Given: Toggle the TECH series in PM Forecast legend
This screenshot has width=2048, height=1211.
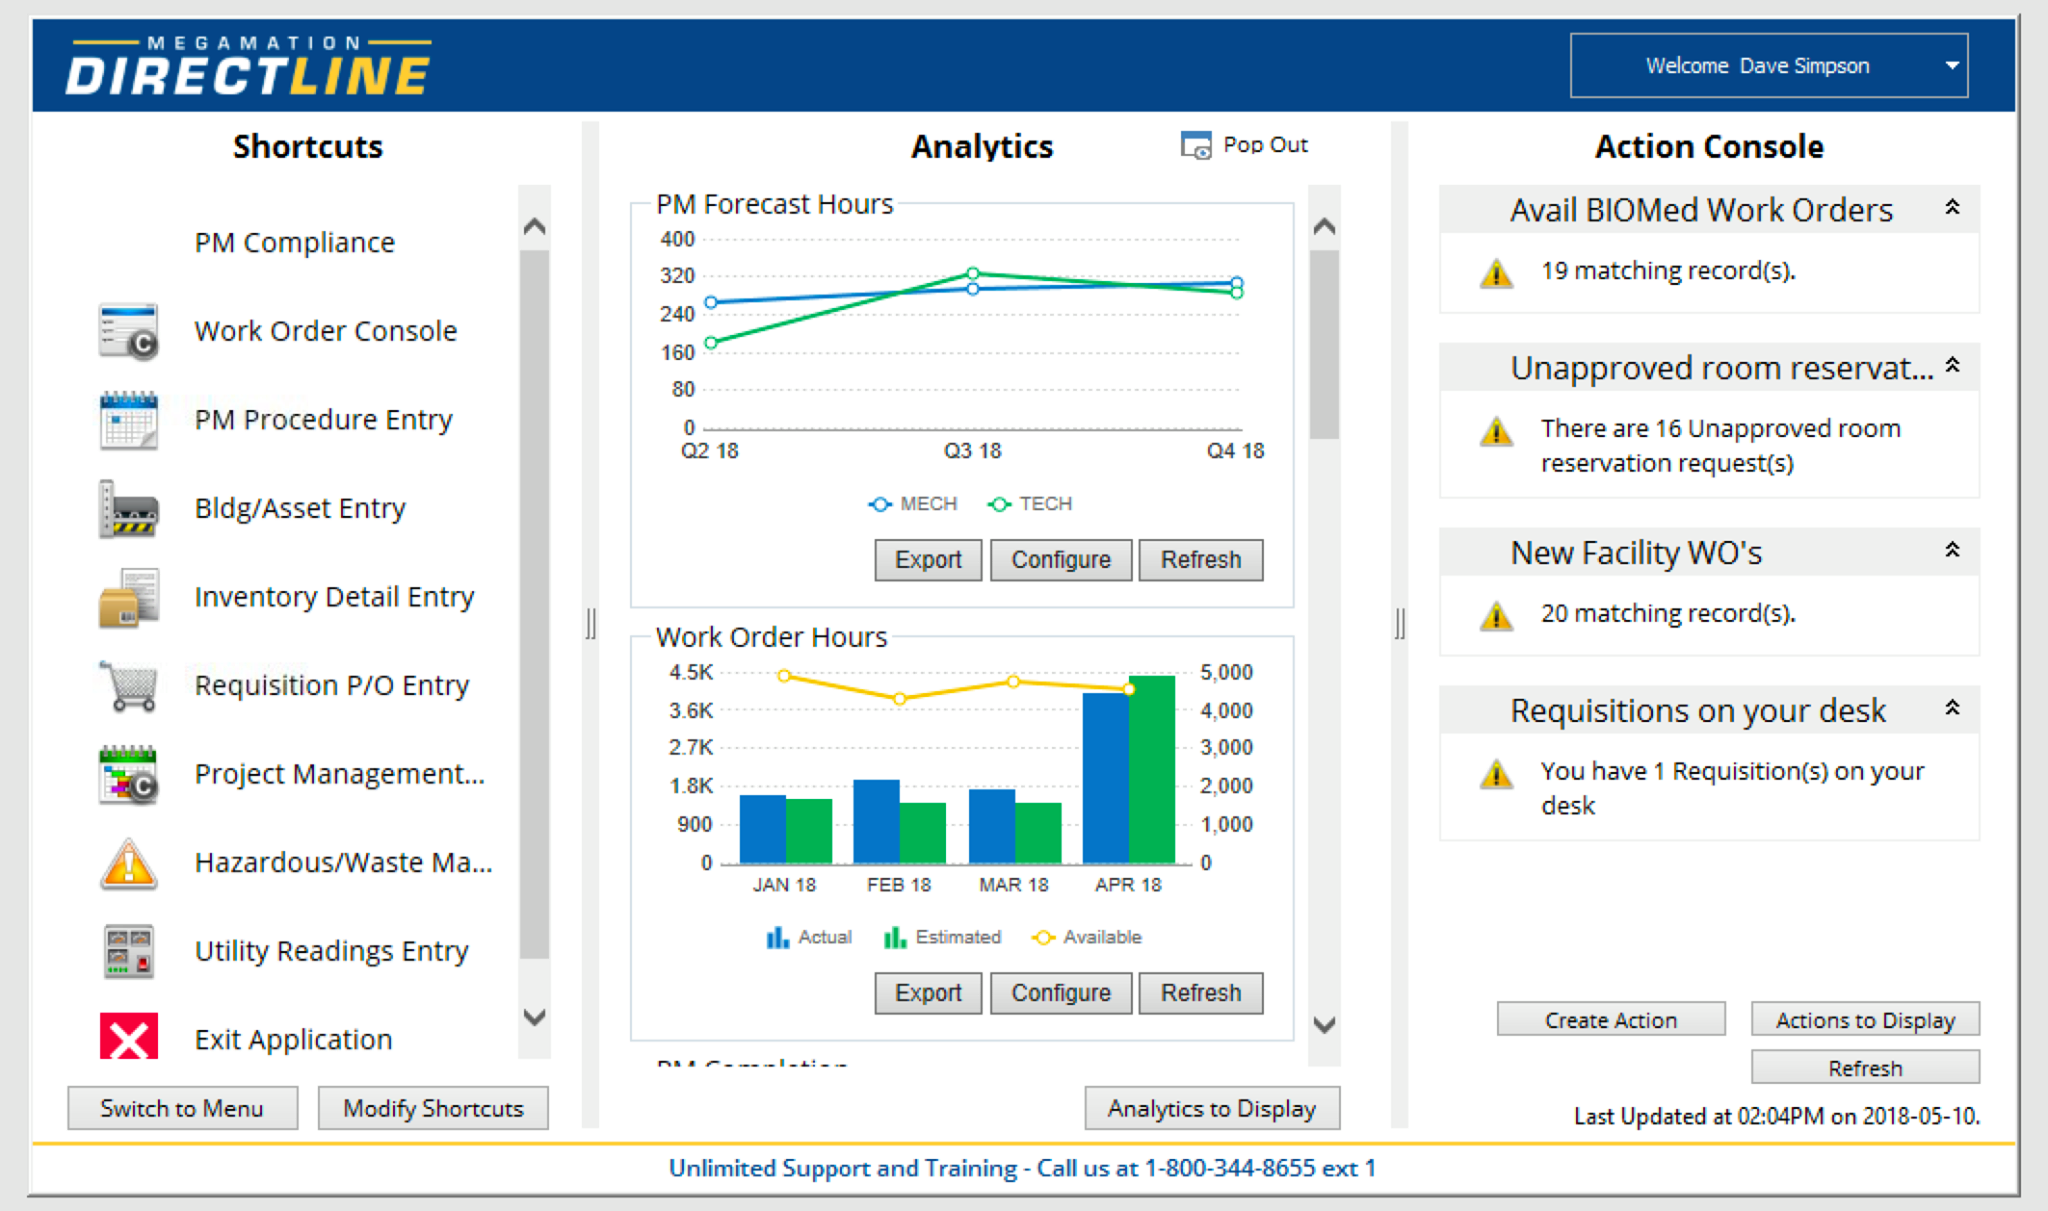Looking at the screenshot, I should (1029, 503).
